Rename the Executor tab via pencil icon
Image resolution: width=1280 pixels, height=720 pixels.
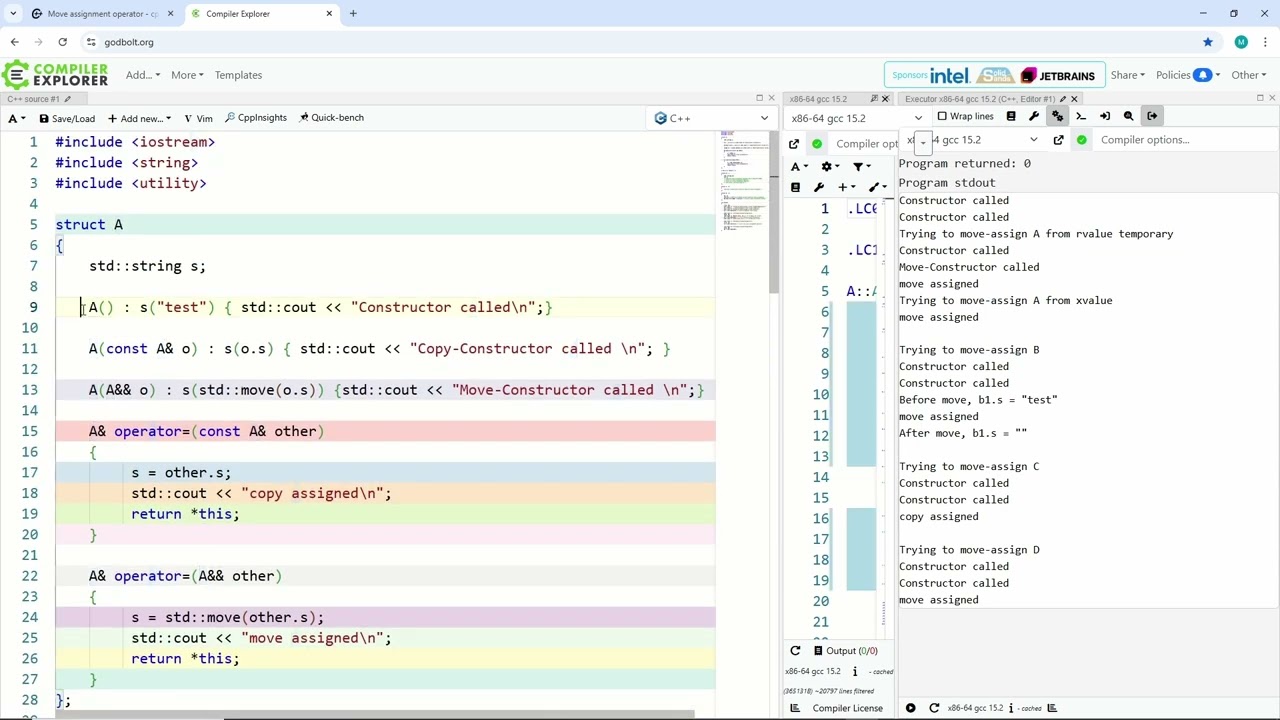[x=1063, y=99]
